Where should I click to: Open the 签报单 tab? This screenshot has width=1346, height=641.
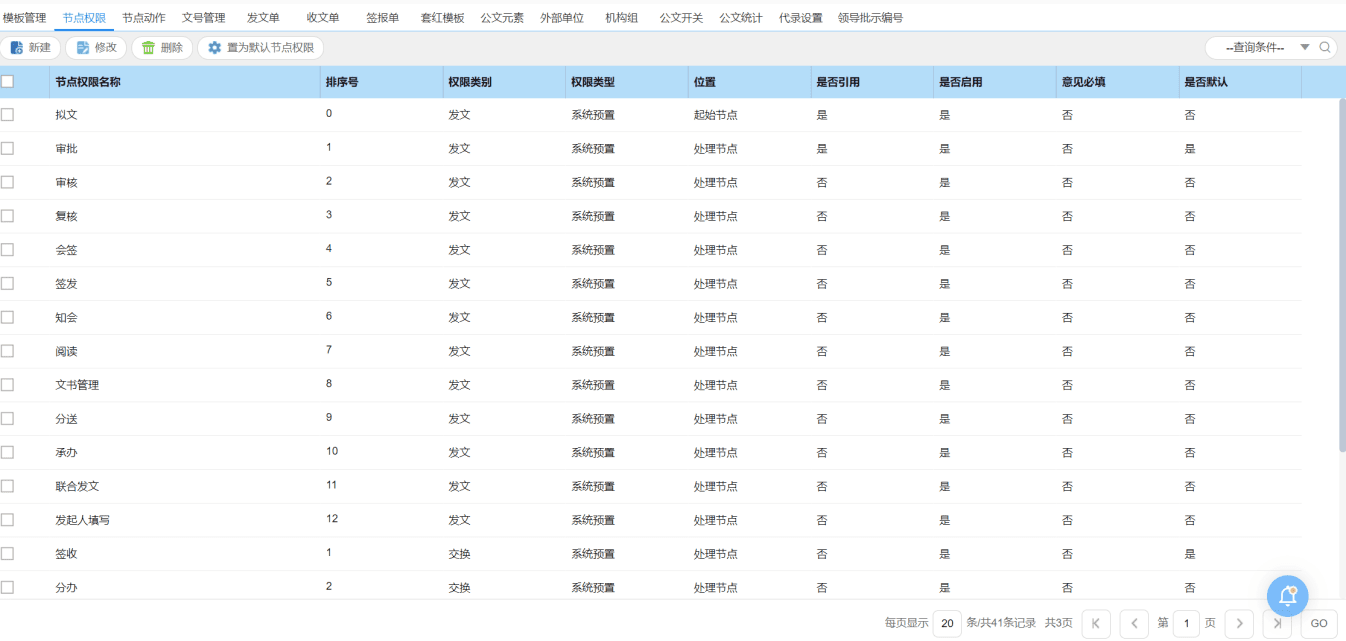click(383, 18)
